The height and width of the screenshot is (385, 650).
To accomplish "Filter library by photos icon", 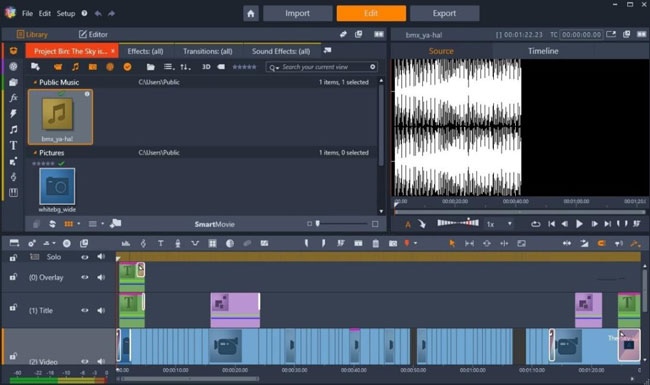I will (92, 67).
